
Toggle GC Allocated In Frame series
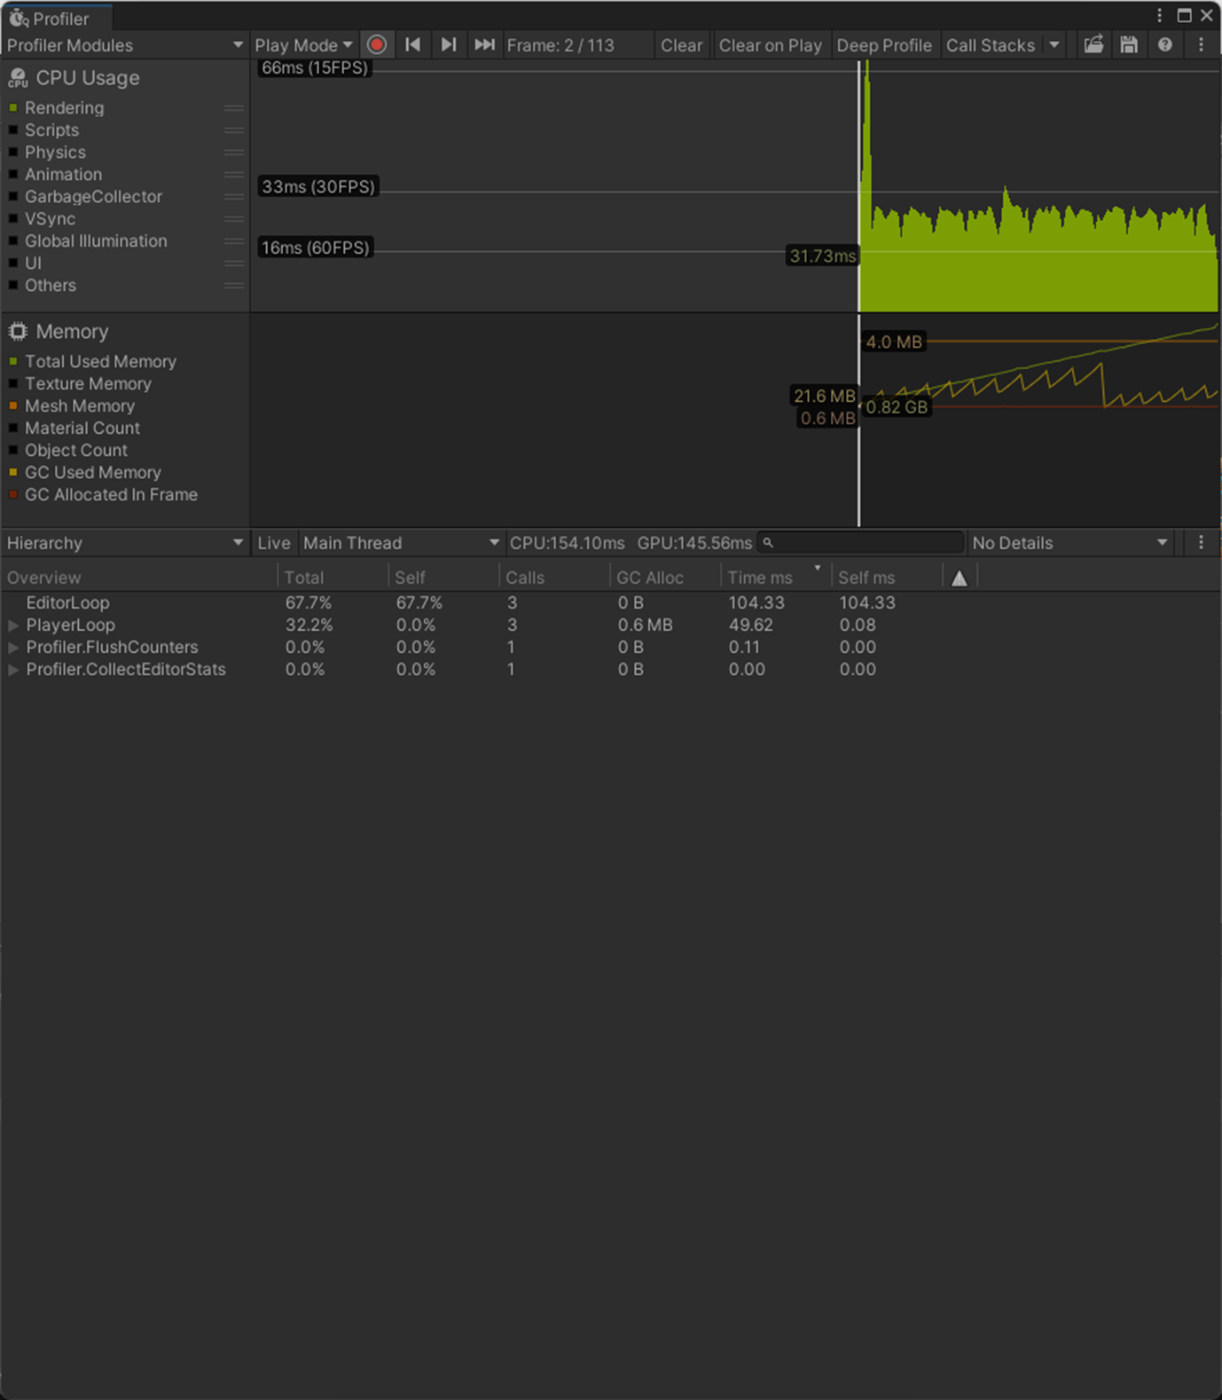(x=13, y=495)
